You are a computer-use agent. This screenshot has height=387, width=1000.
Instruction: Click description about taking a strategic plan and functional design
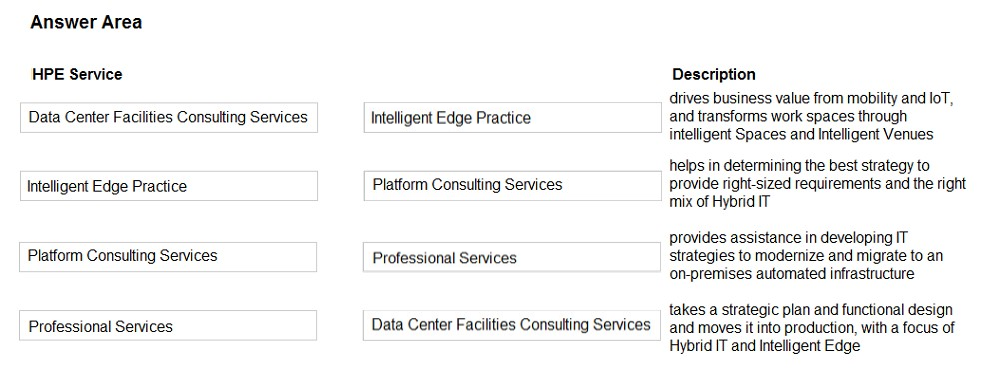point(812,328)
